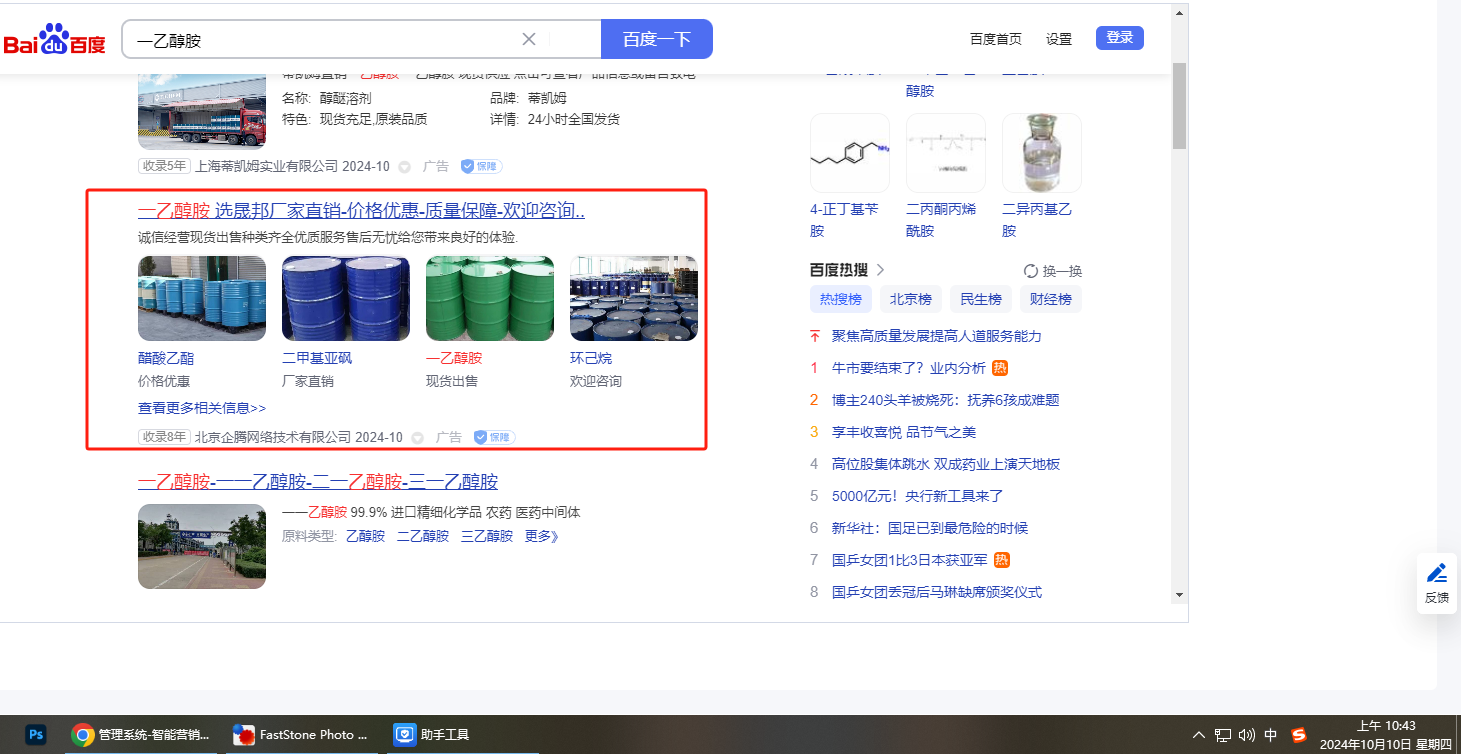This screenshot has width=1461, height=754.
Task: Open FastStone Photo from the taskbar
Action: click(x=301, y=735)
